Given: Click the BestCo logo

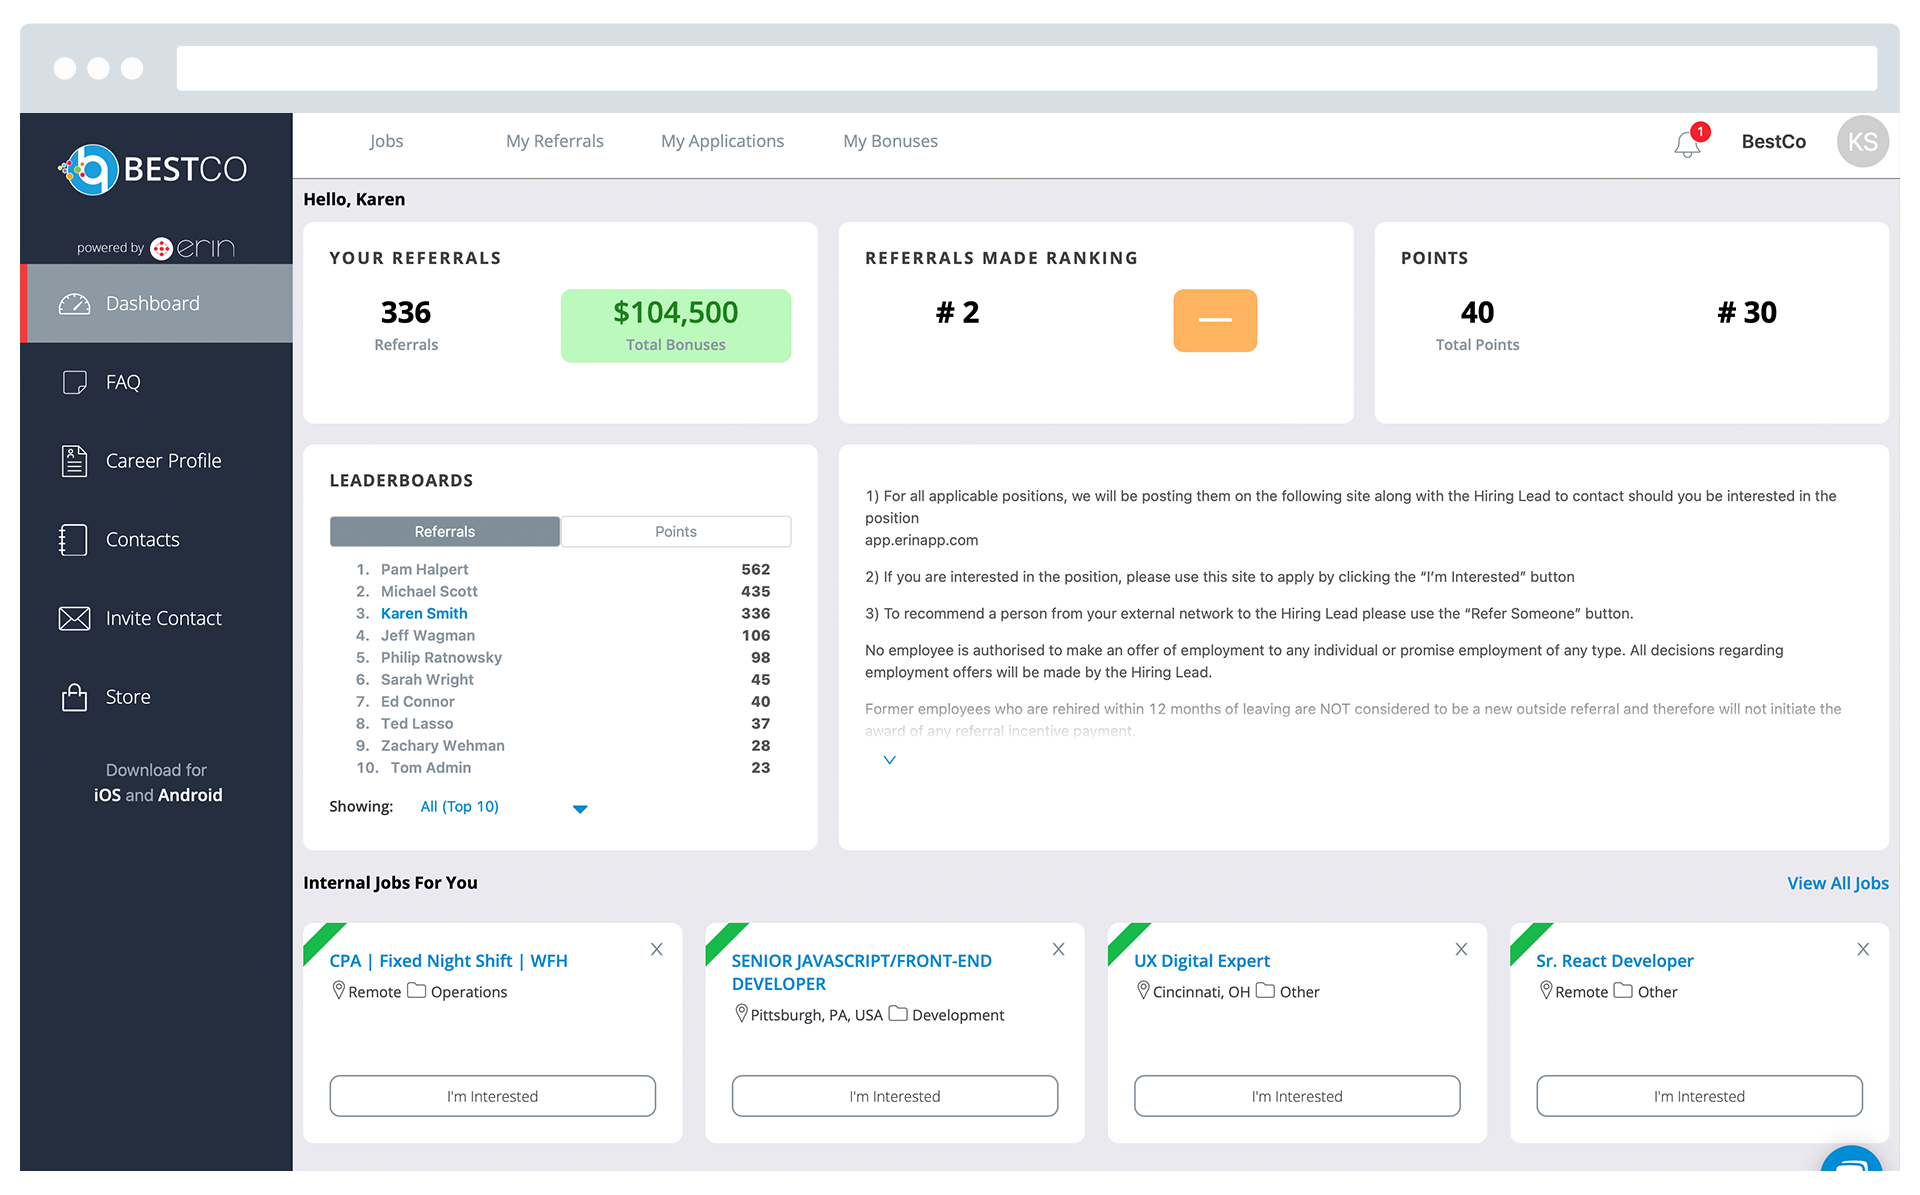Looking at the screenshot, I should tap(153, 169).
